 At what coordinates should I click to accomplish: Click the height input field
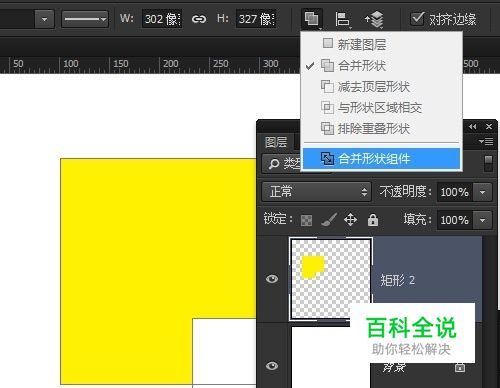(256, 19)
